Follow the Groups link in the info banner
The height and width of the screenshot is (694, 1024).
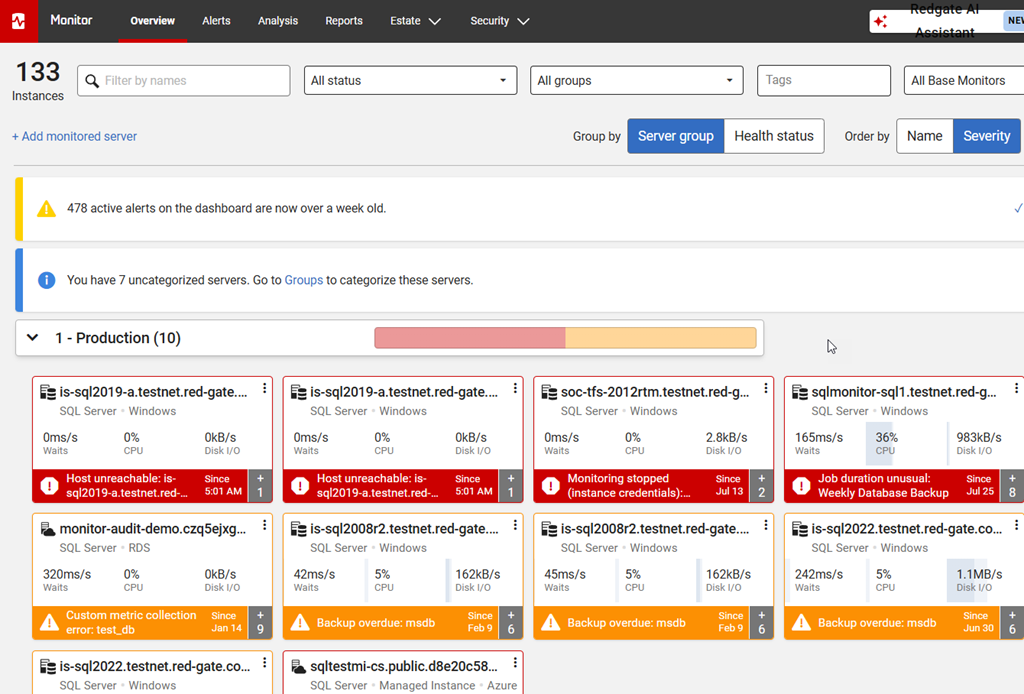304,280
